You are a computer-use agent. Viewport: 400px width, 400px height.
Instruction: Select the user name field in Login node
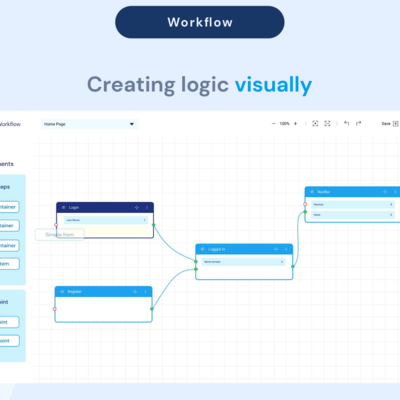point(106,220)
